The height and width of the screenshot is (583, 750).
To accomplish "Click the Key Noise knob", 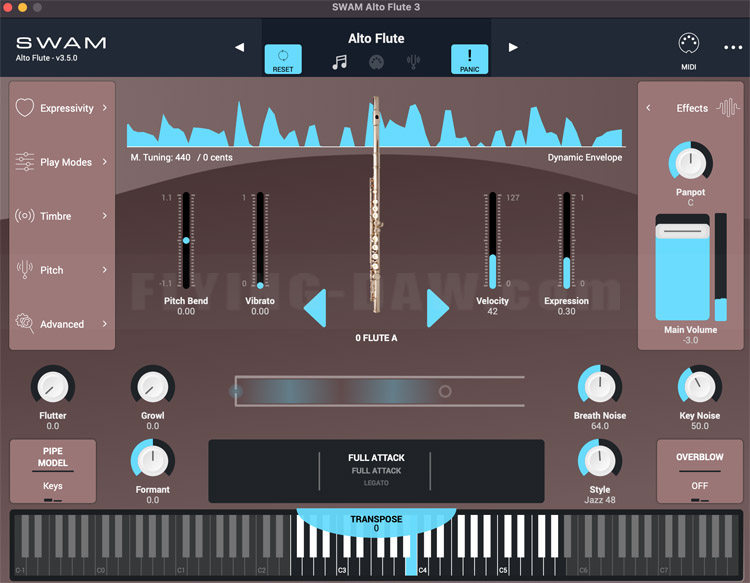I will [699, 387].
